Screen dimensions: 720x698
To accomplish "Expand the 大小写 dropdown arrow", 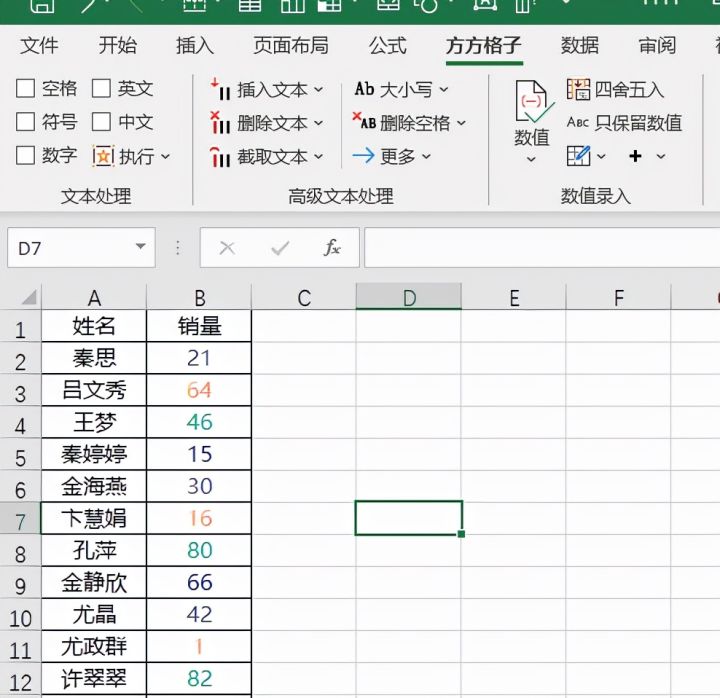I will [x=444, y=89].
